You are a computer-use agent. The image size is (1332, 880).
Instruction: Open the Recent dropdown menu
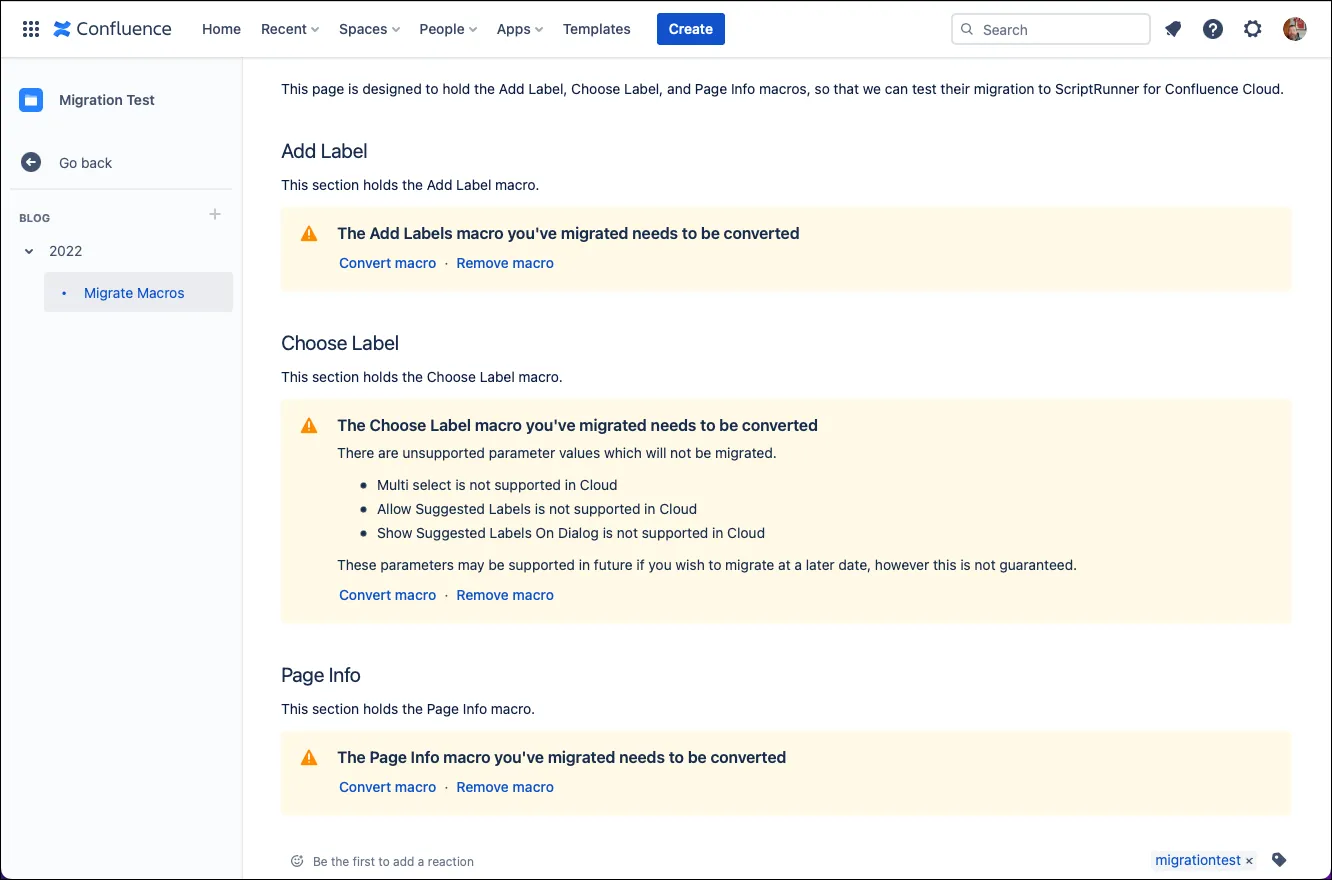coord(290,29)
